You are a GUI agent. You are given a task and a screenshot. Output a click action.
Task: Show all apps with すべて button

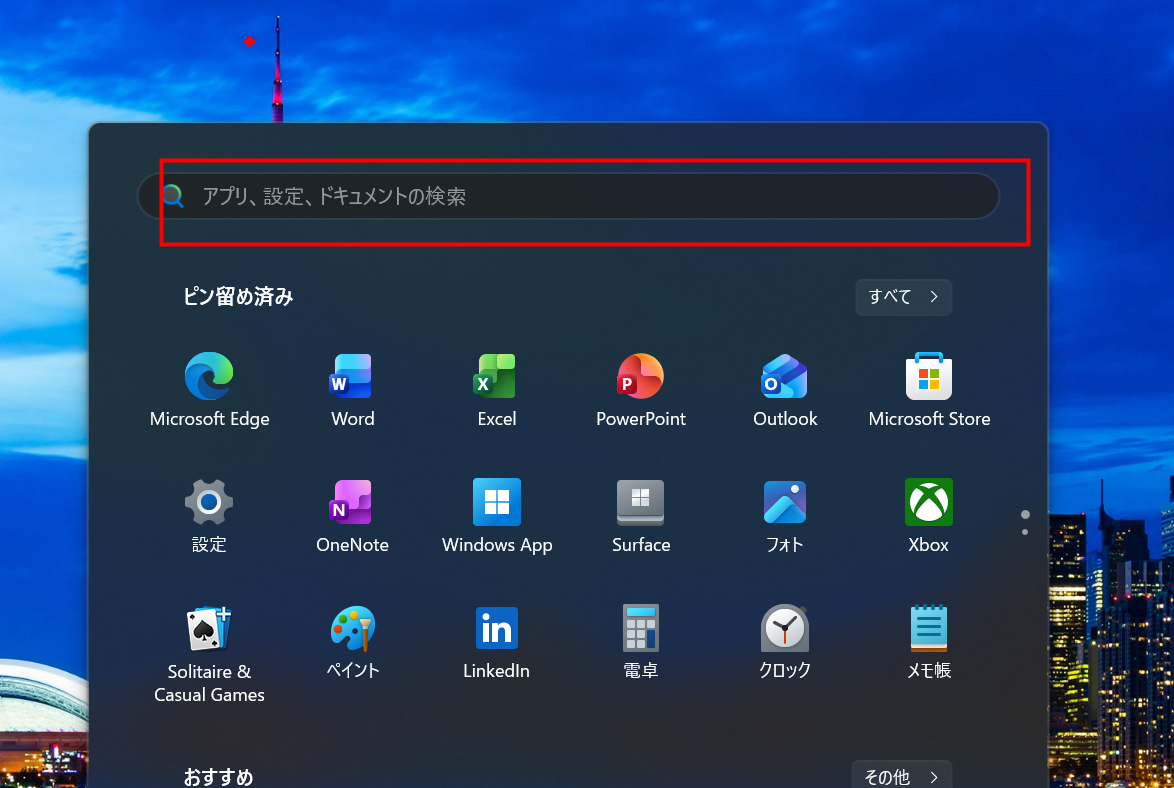coord(904,297)
